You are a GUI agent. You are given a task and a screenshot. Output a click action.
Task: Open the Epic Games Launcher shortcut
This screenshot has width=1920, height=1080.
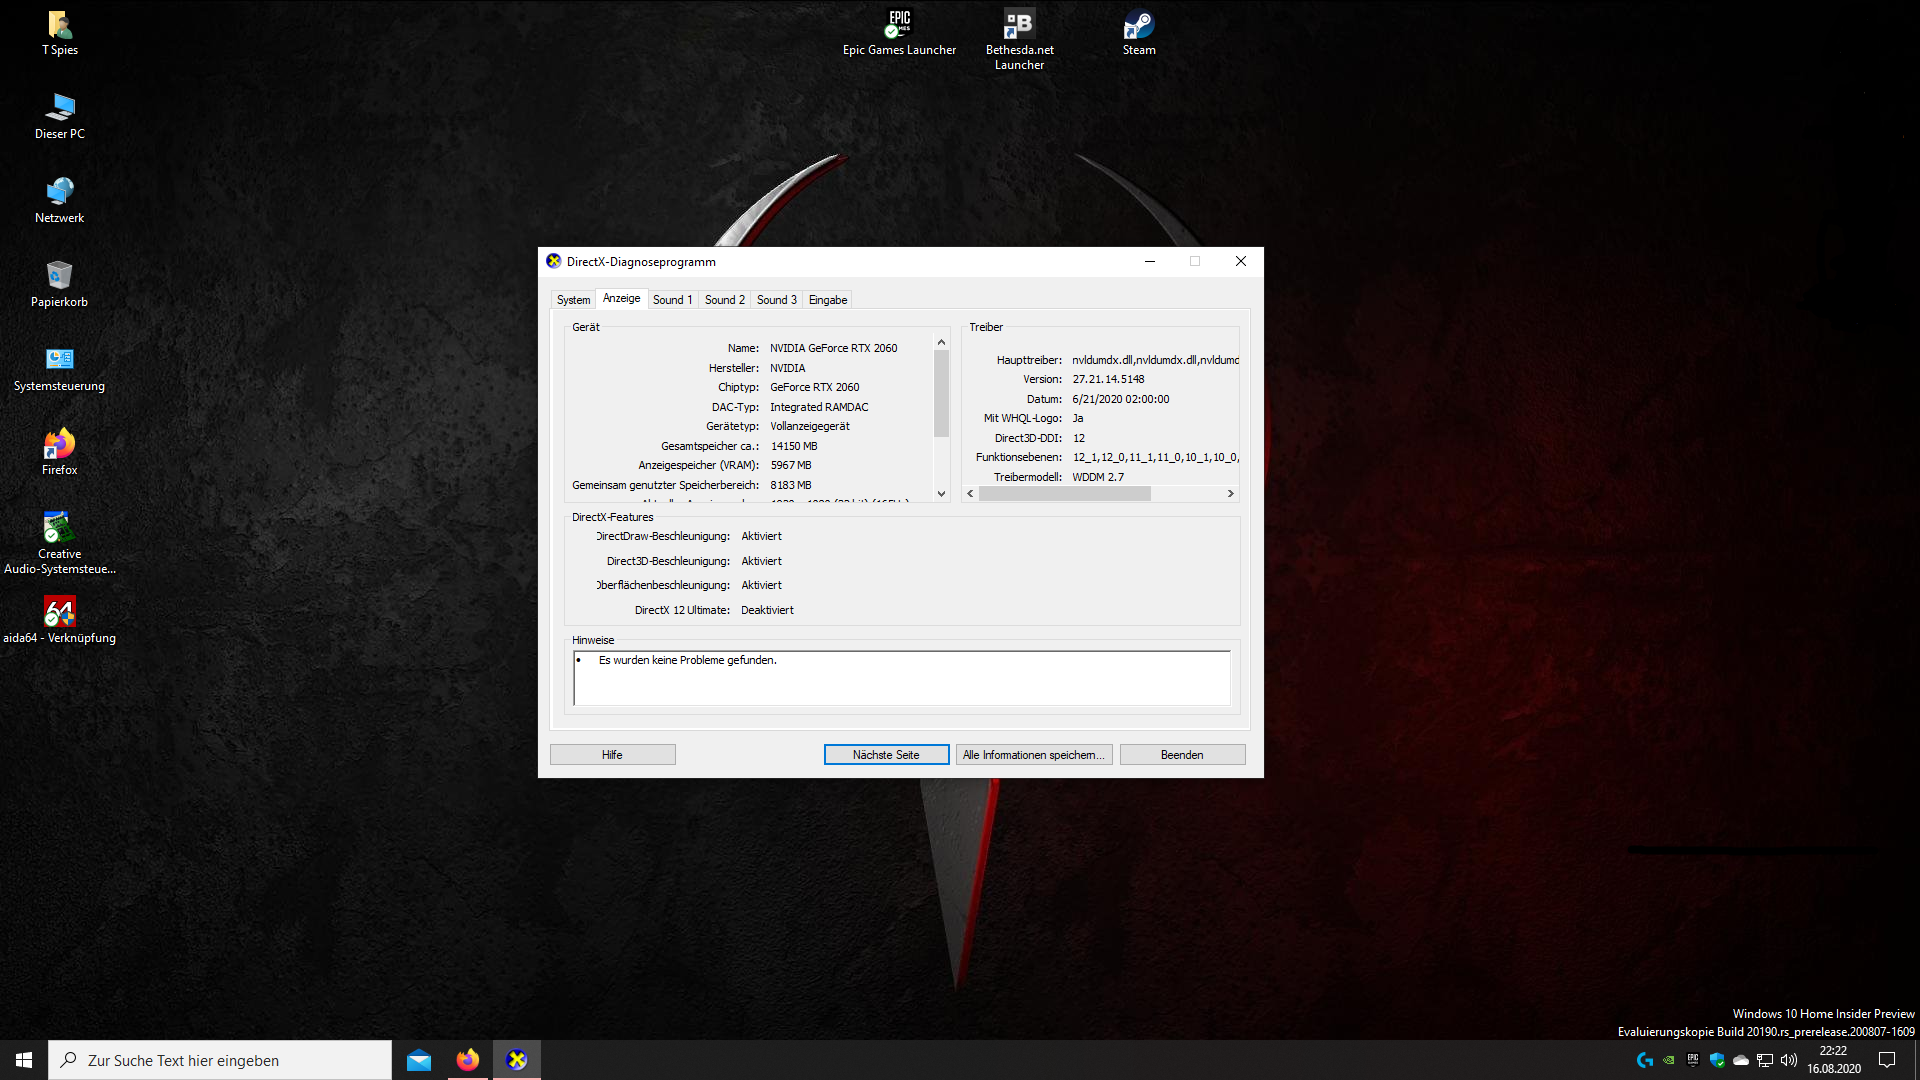tap(899, 26)
